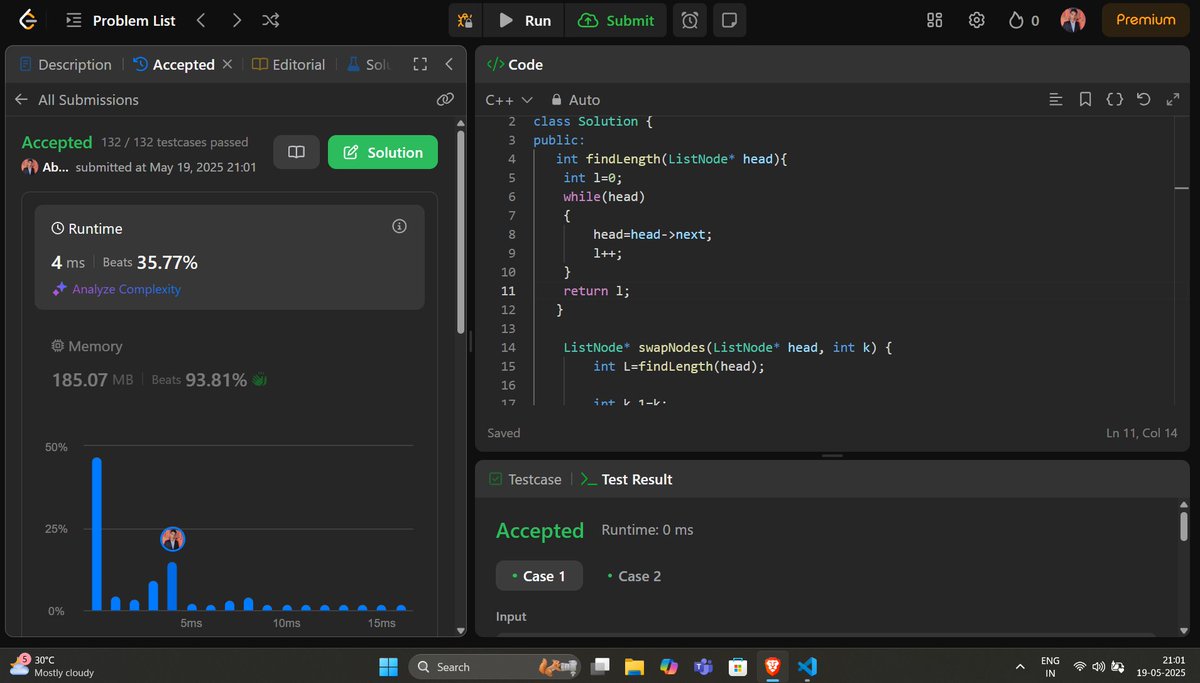
Task: Show hidden system tray icons
Action: [x=1020, y=666]
